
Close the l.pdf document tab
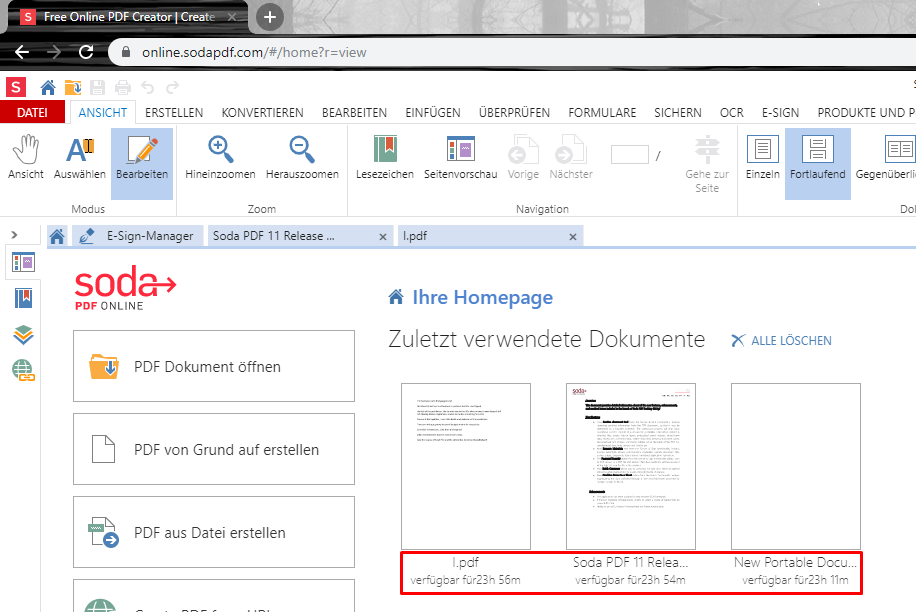[x=572, y=237]
